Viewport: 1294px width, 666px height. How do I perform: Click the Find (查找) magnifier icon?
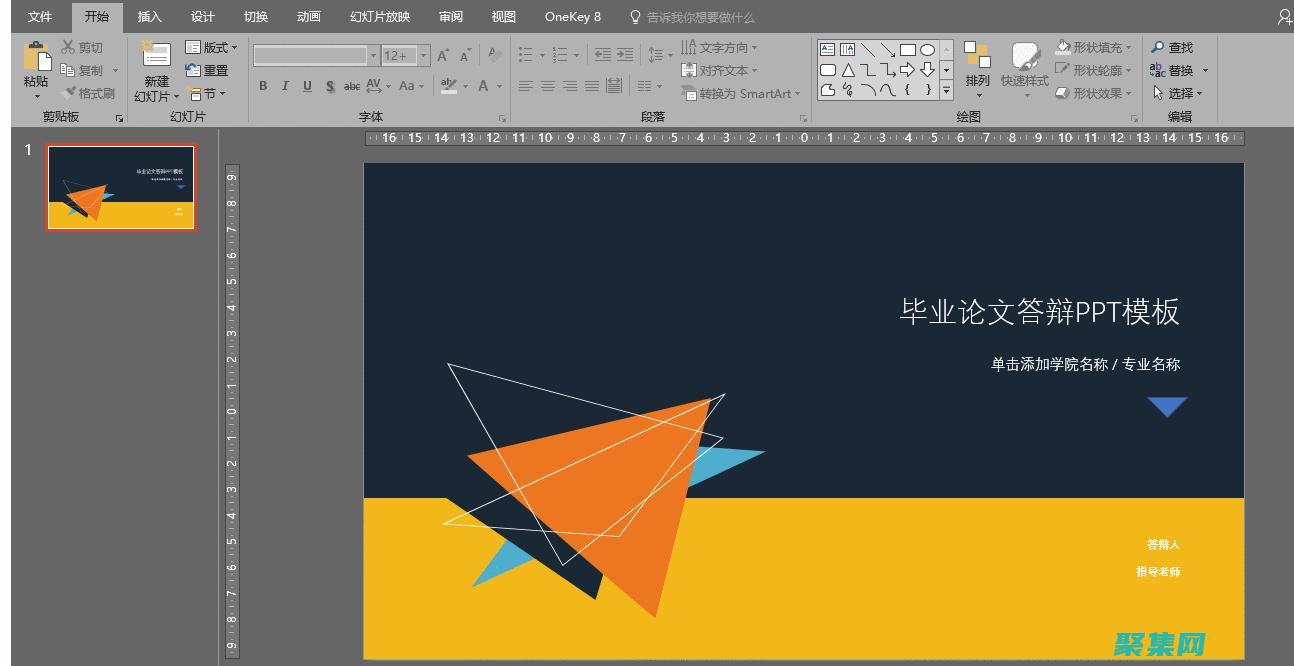(x=1158, y=47)
